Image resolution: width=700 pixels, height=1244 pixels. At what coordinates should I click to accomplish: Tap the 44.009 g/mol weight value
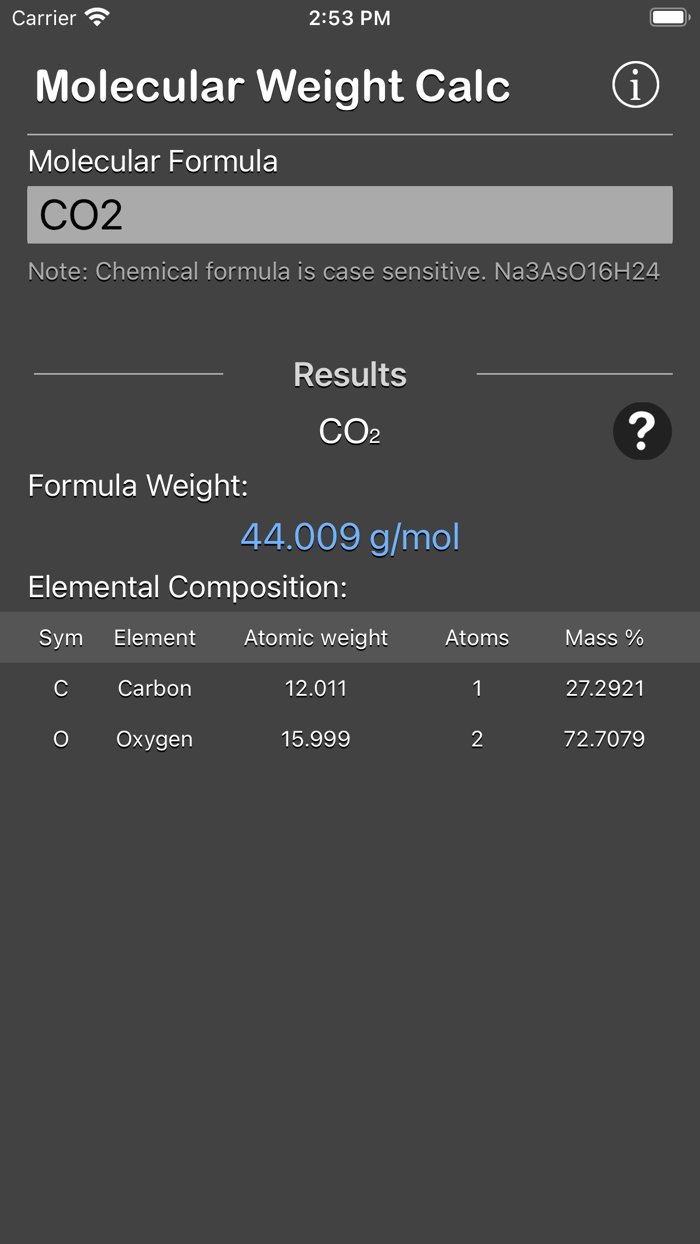click(350, 536)
